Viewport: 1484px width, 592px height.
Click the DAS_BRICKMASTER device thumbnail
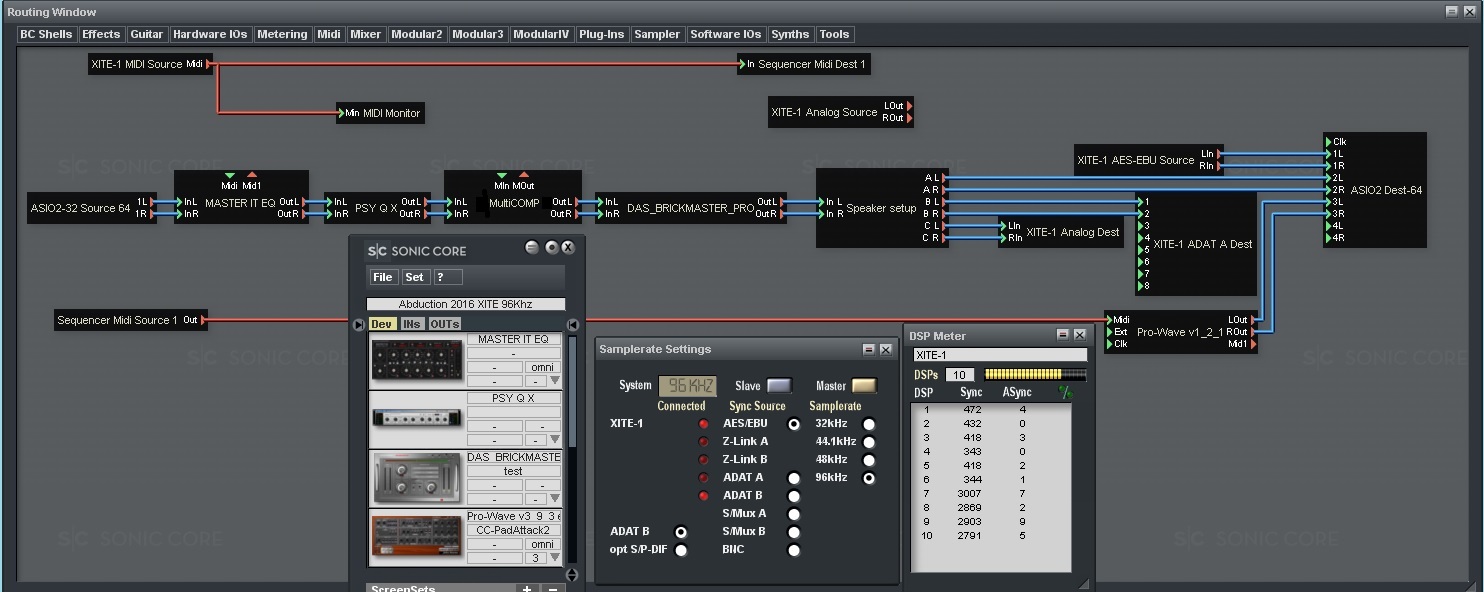point(417,478)
